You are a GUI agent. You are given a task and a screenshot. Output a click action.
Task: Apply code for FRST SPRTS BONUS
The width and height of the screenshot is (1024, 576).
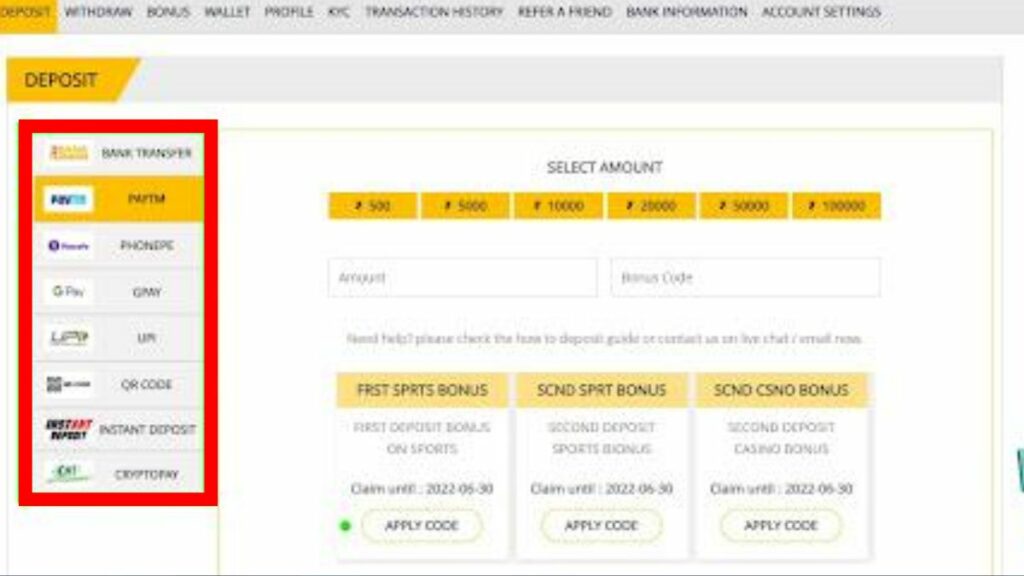422,526
